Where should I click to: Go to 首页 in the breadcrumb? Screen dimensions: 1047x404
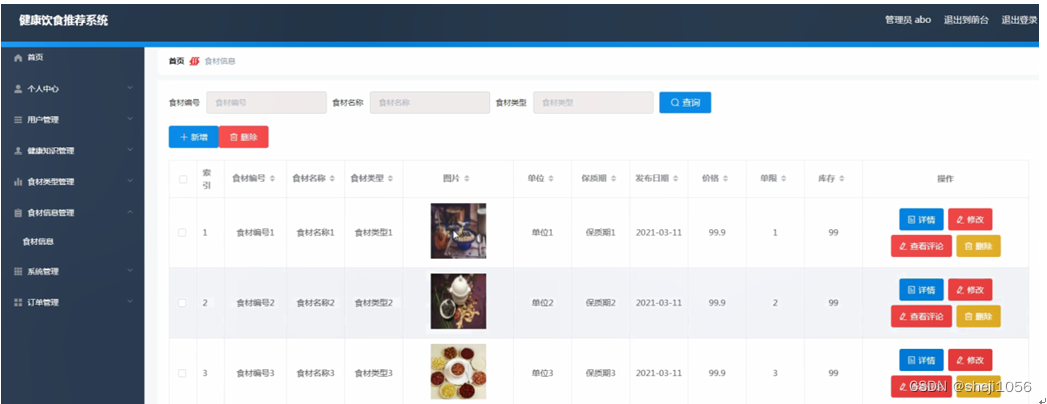pos(176,61)
